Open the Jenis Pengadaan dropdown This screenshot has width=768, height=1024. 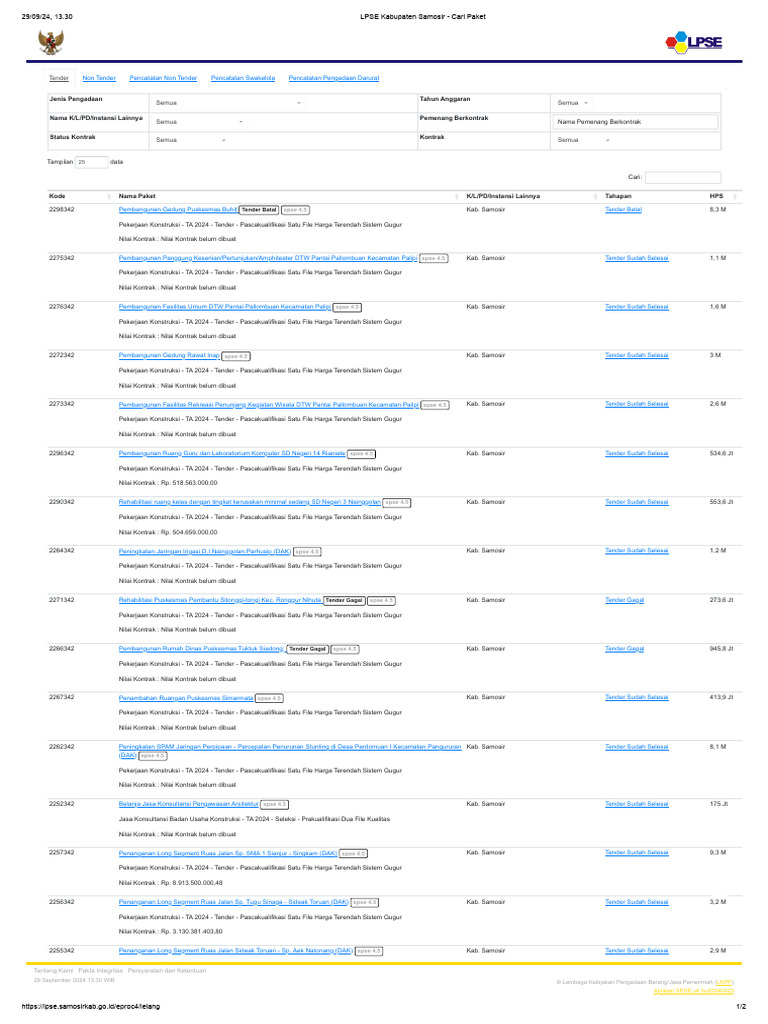pyautogui.click(x=228, y=103)
